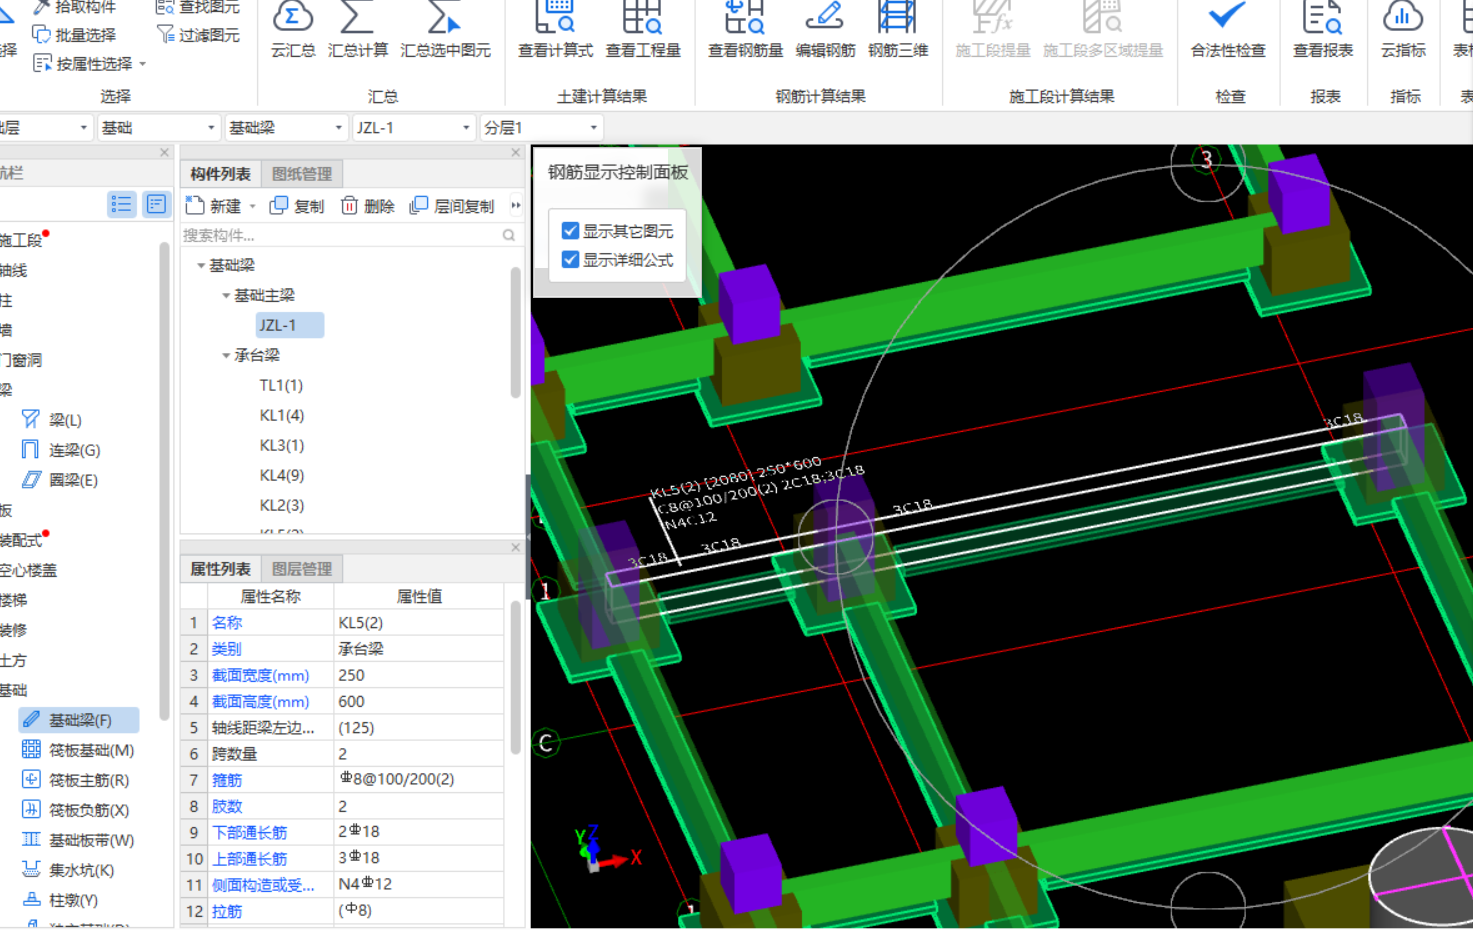Screen dimensions: 1473x930
Task: Run 汇总计算 summary calculation
Action: pyautogui.click(x=358, y=30)
